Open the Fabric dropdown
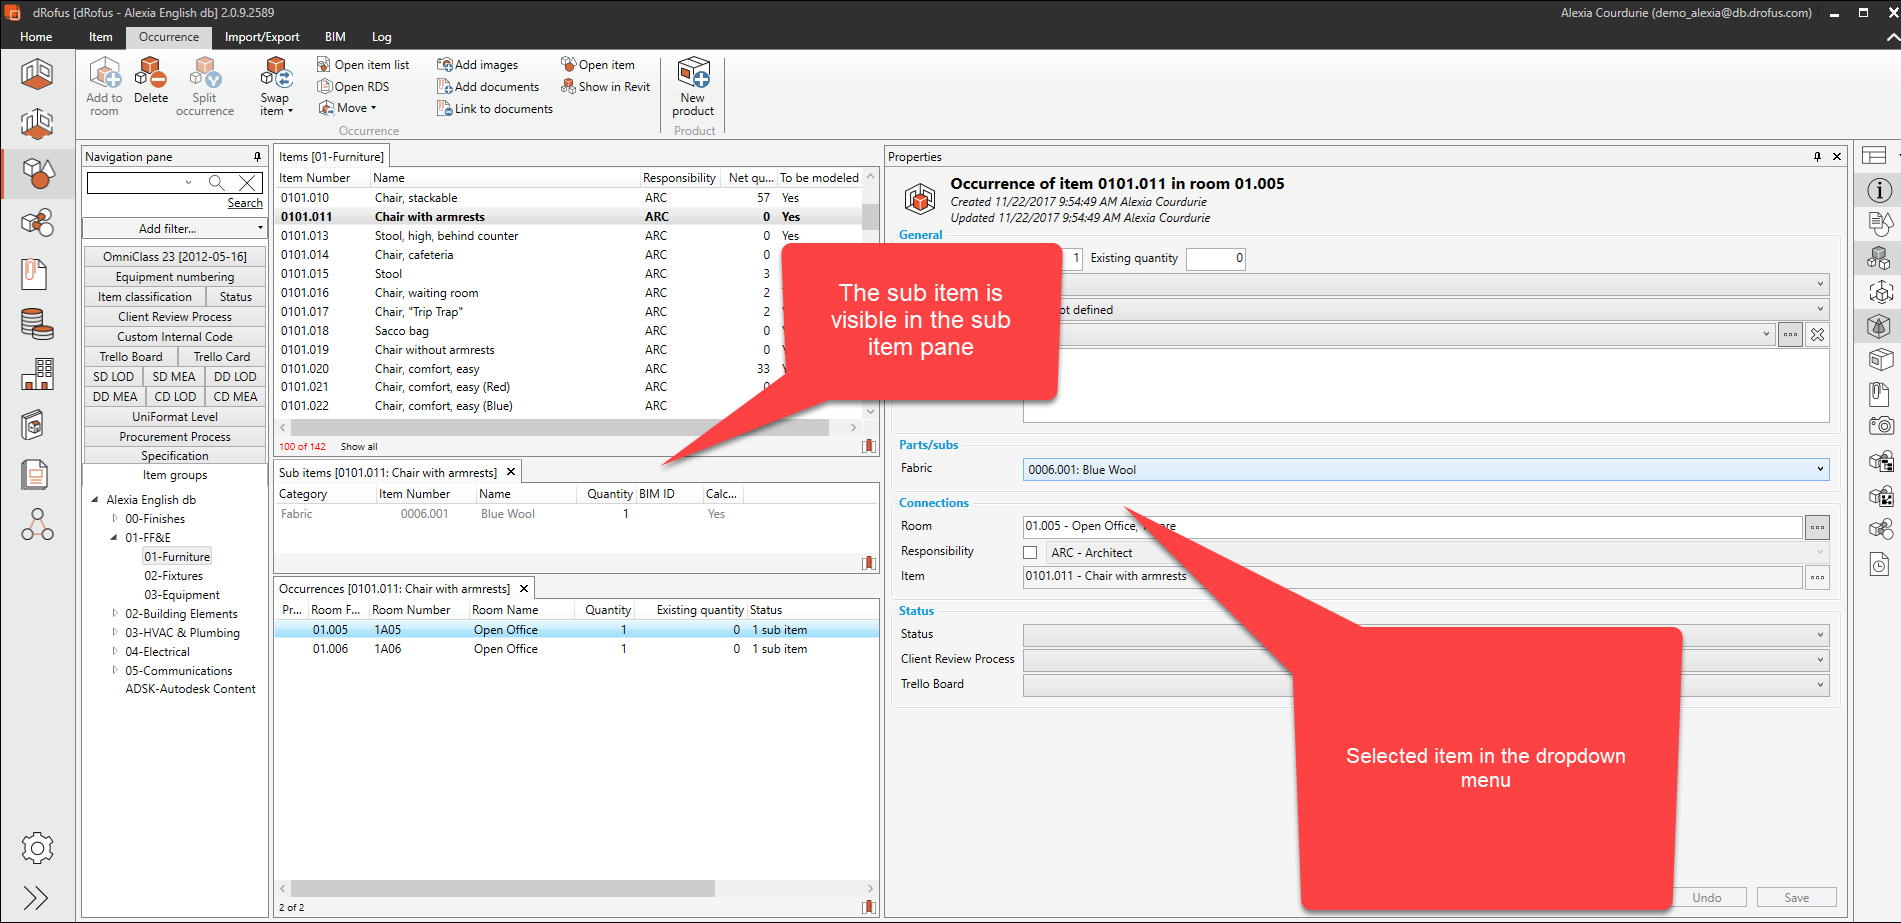 pos(1819,470)
